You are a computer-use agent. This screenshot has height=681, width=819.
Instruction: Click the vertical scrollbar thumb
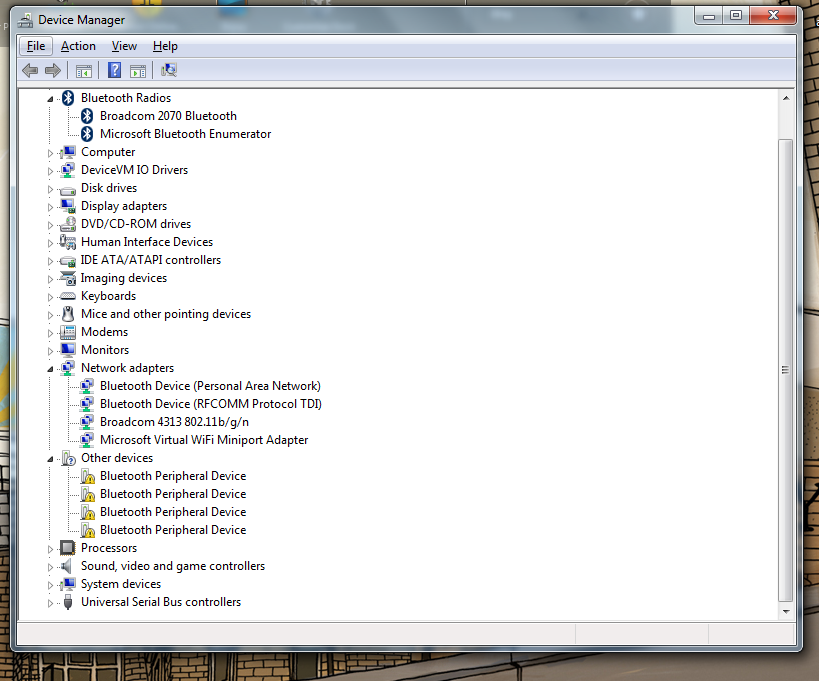(x=786, y=370)
